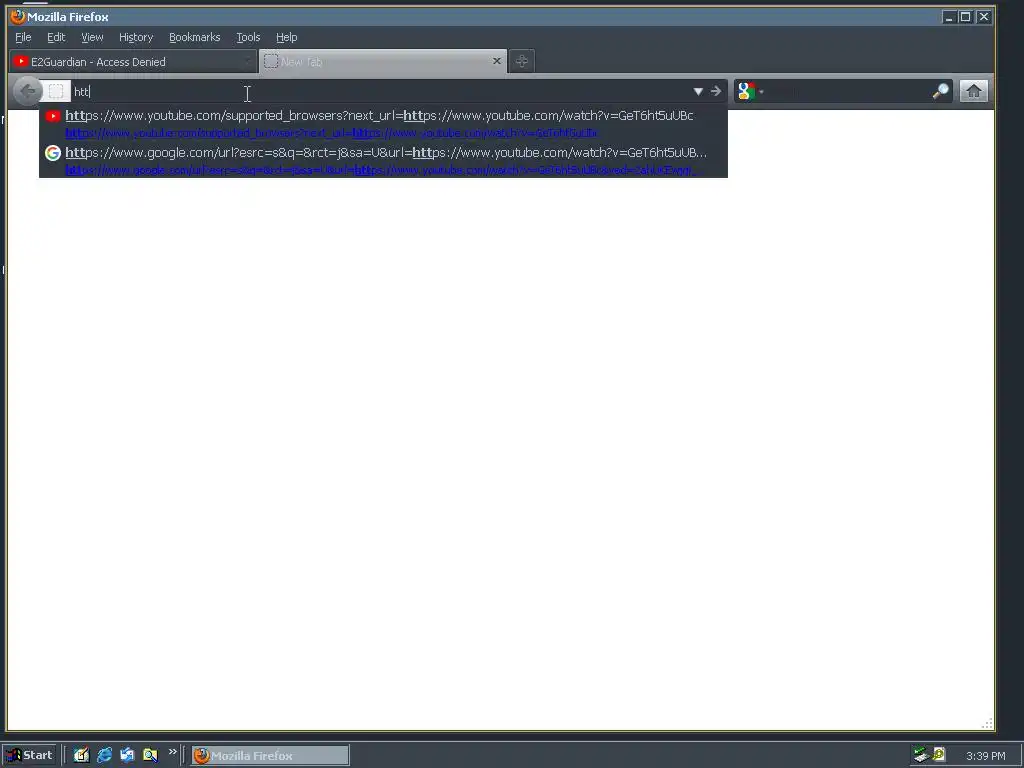
Task: Open the Bookmarks menu
Action: (x=195, y=37)
